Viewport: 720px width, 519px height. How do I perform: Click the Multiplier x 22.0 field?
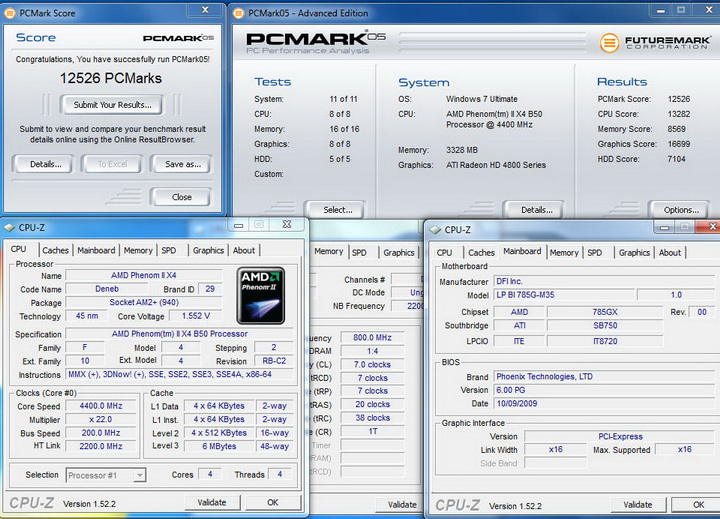click(101, 419)
